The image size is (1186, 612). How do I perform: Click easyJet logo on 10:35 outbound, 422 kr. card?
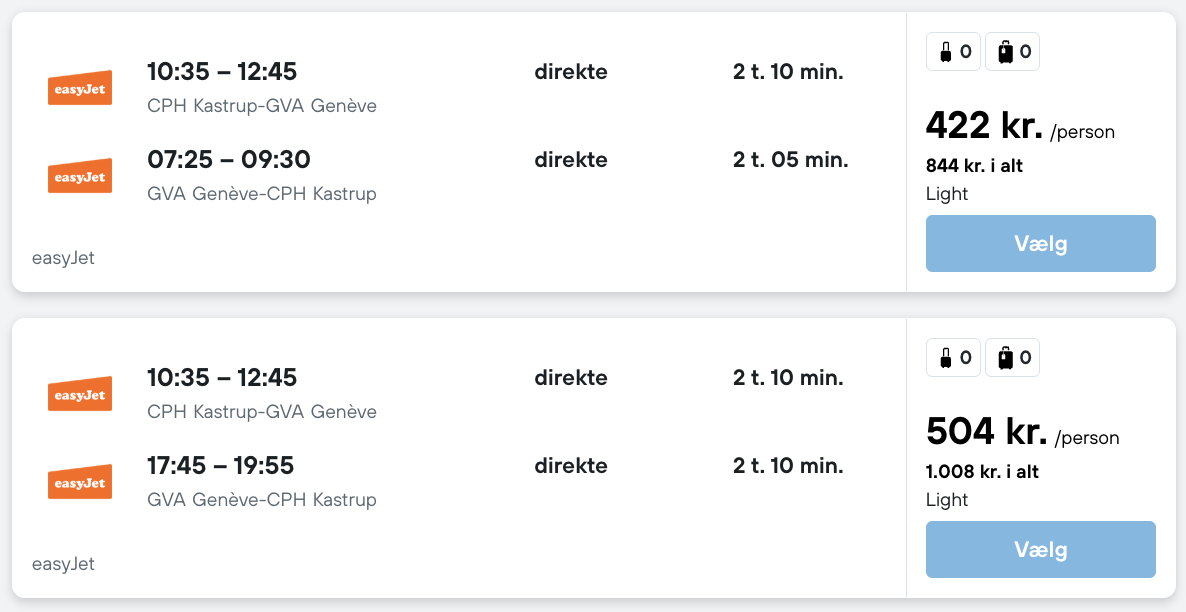pyautogui.click(x=80, y=88)
